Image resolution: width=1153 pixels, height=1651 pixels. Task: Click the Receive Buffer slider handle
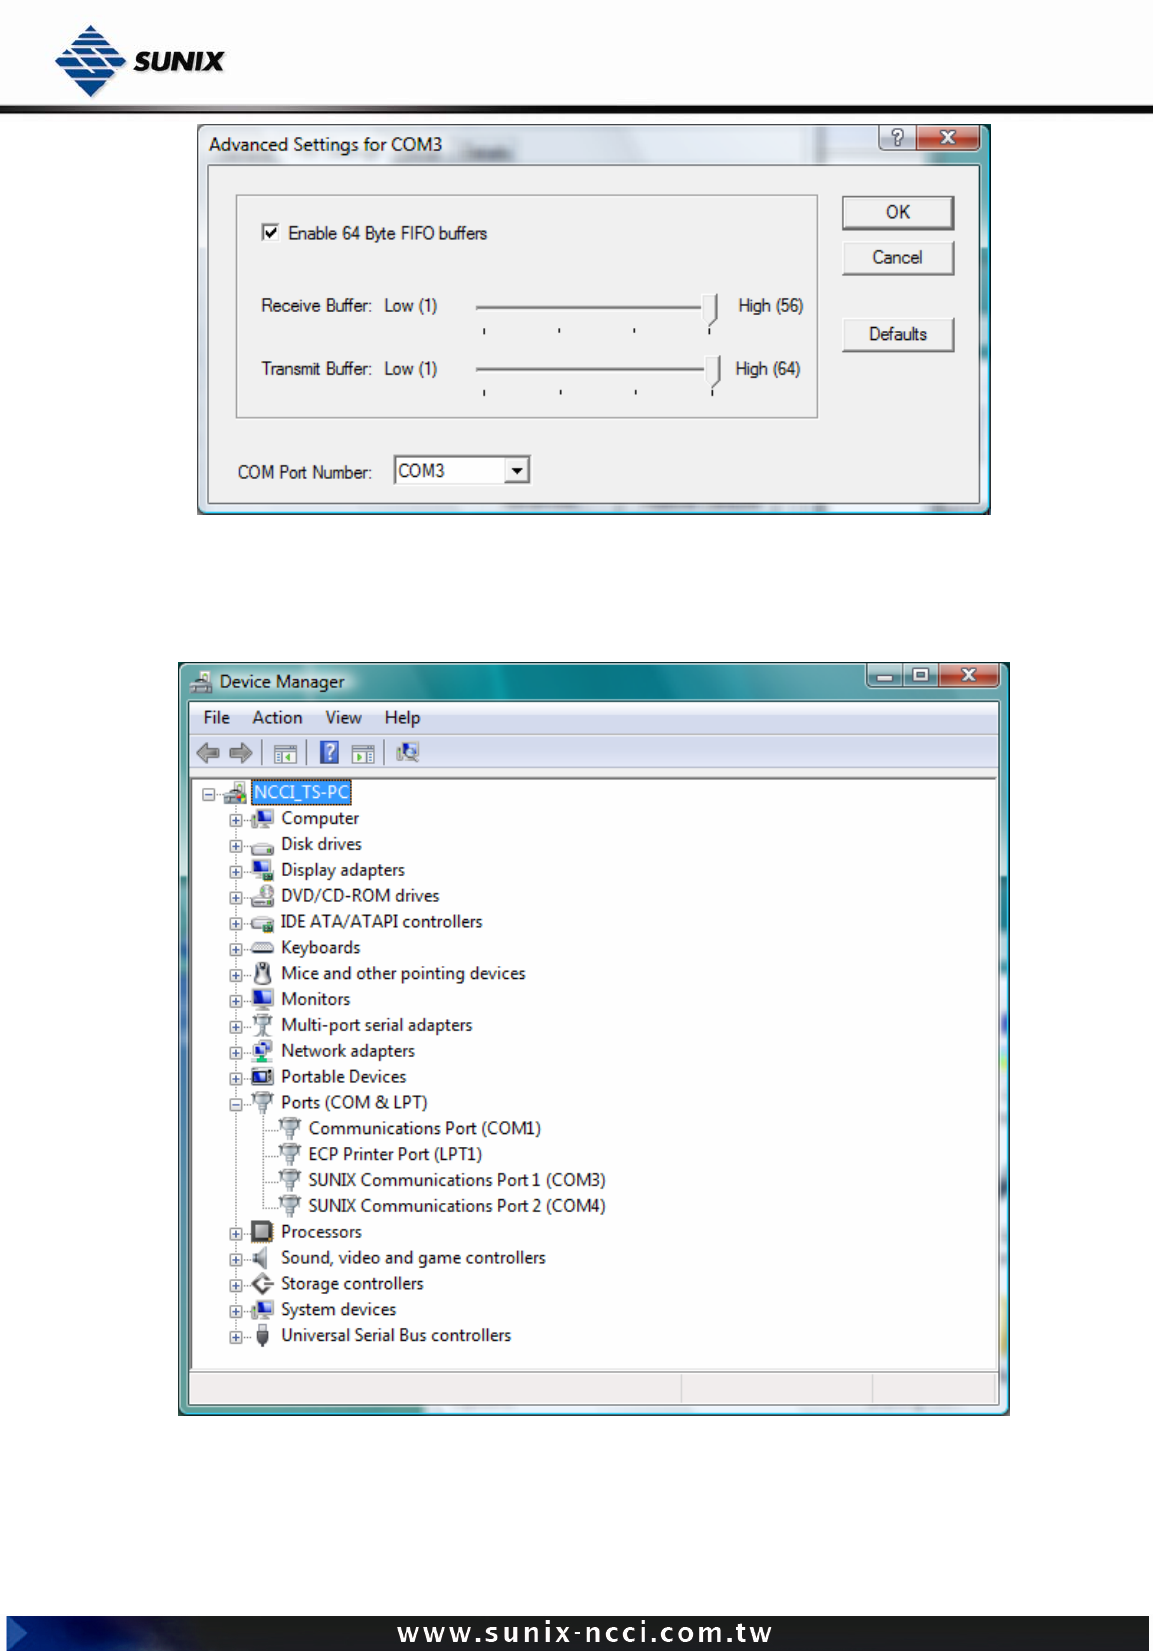point(711,310)
